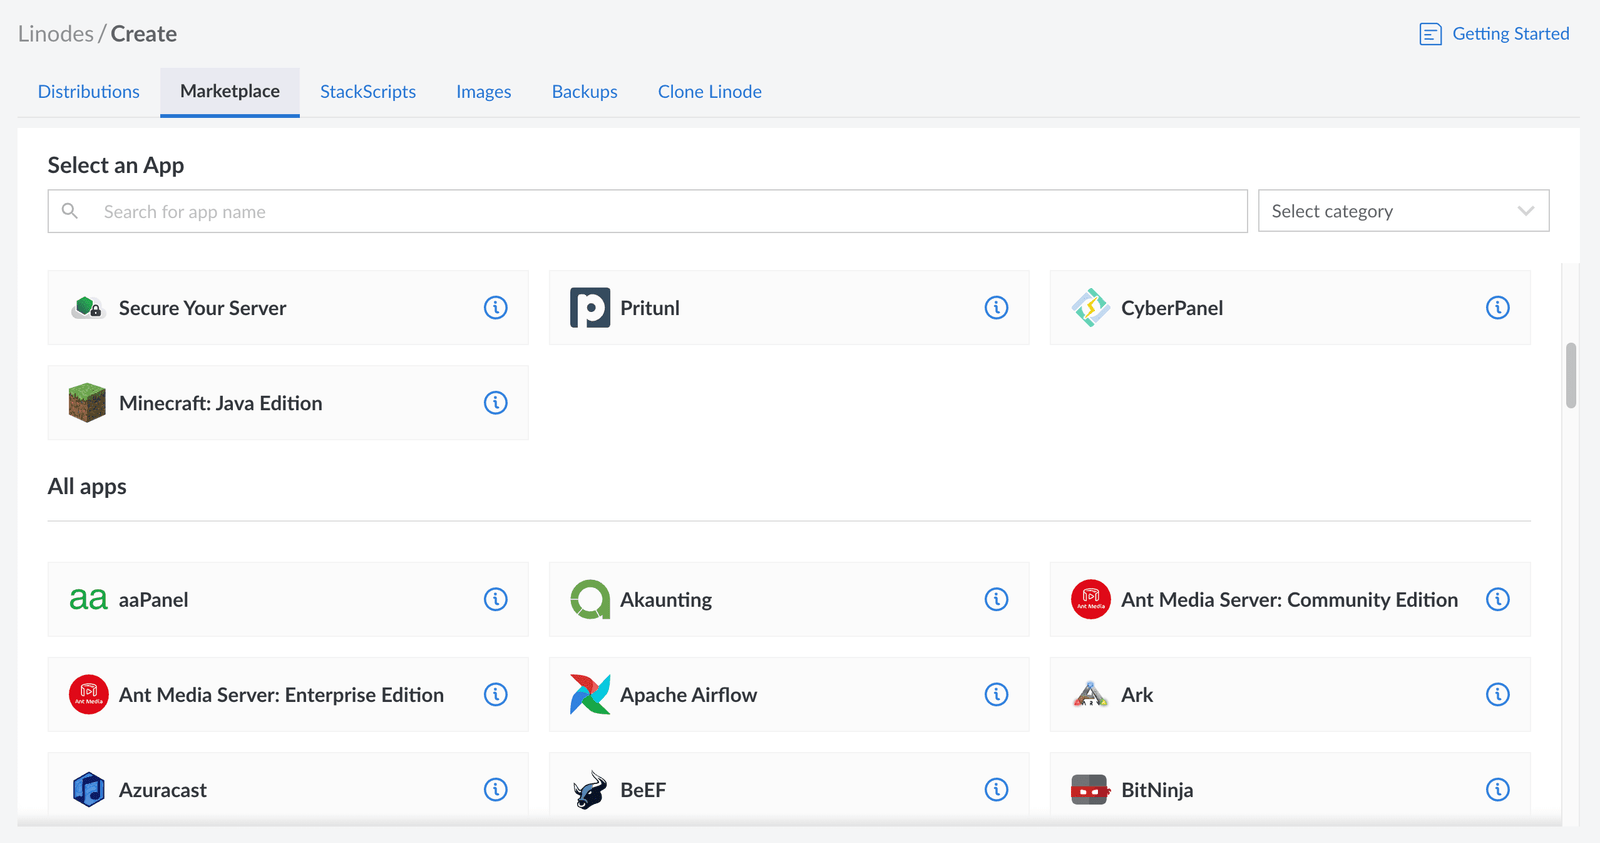
Task: Click the All apps heading
Action: click(87, 487)
